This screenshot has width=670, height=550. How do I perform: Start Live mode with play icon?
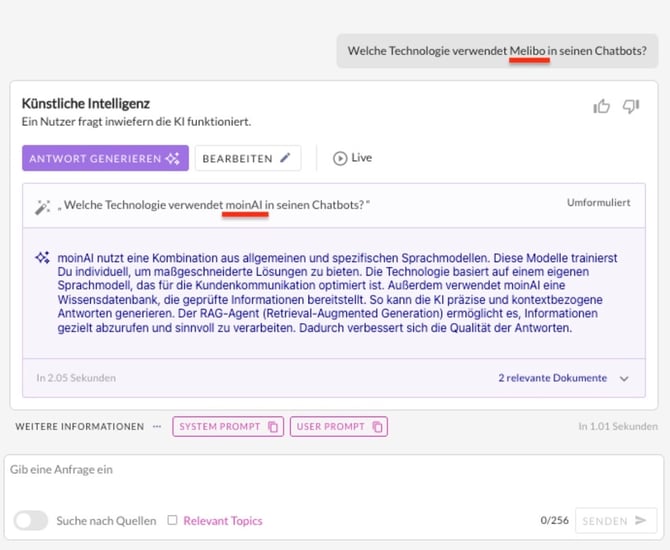[x=340, y=158]
